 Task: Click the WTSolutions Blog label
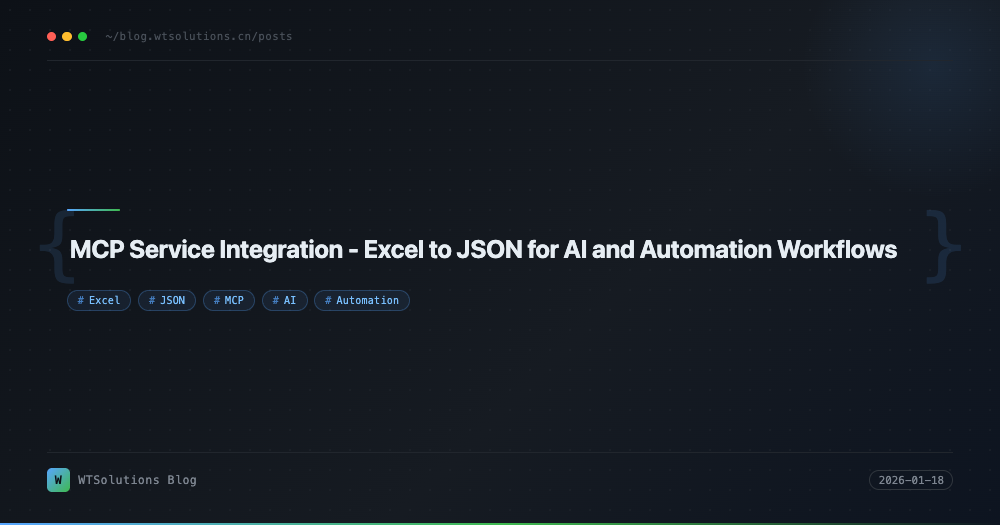pyautogui.click(x=137, y=480)
